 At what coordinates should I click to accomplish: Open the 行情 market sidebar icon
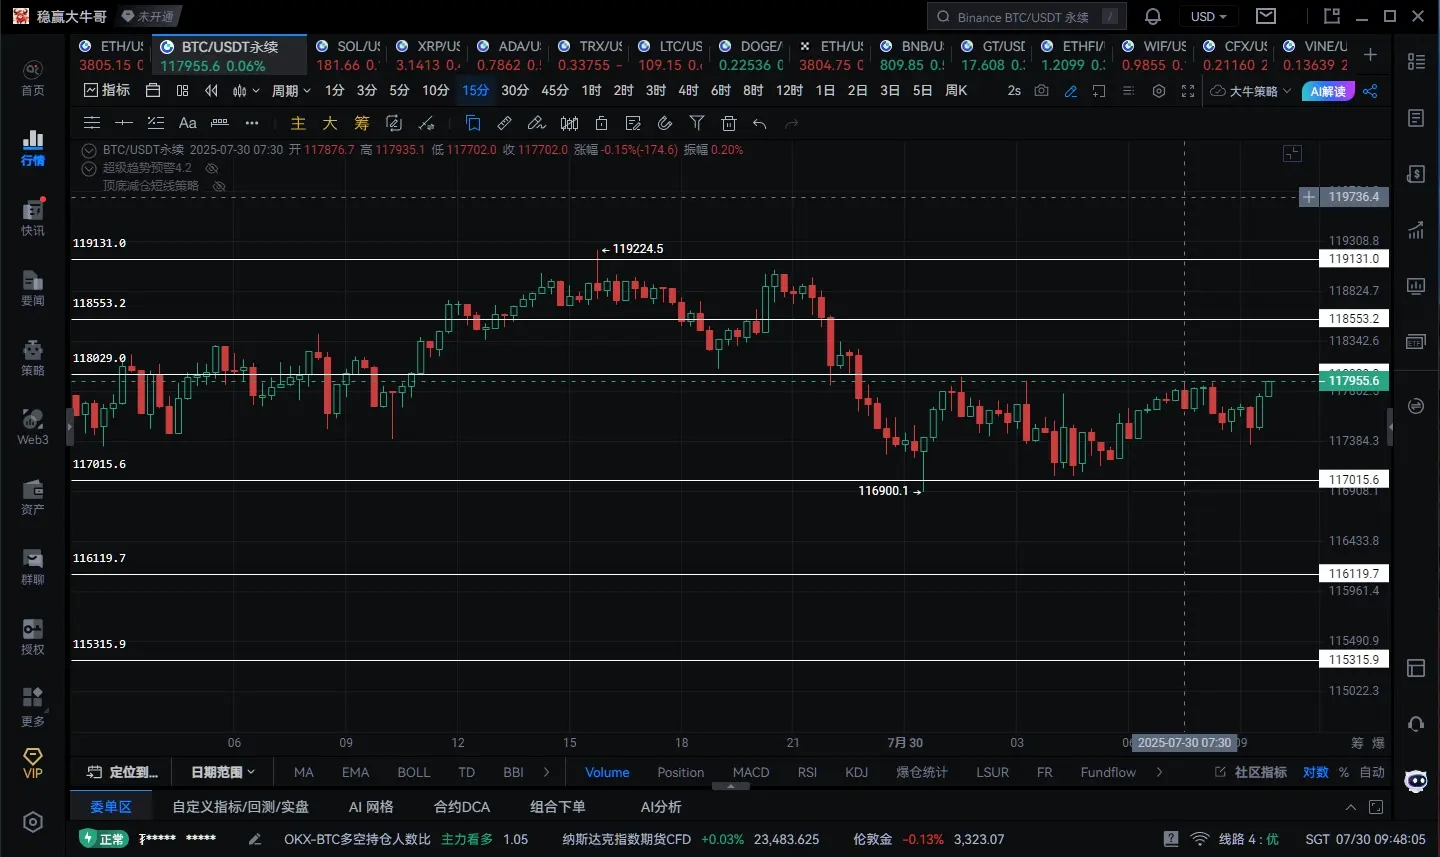coord(33,148)
